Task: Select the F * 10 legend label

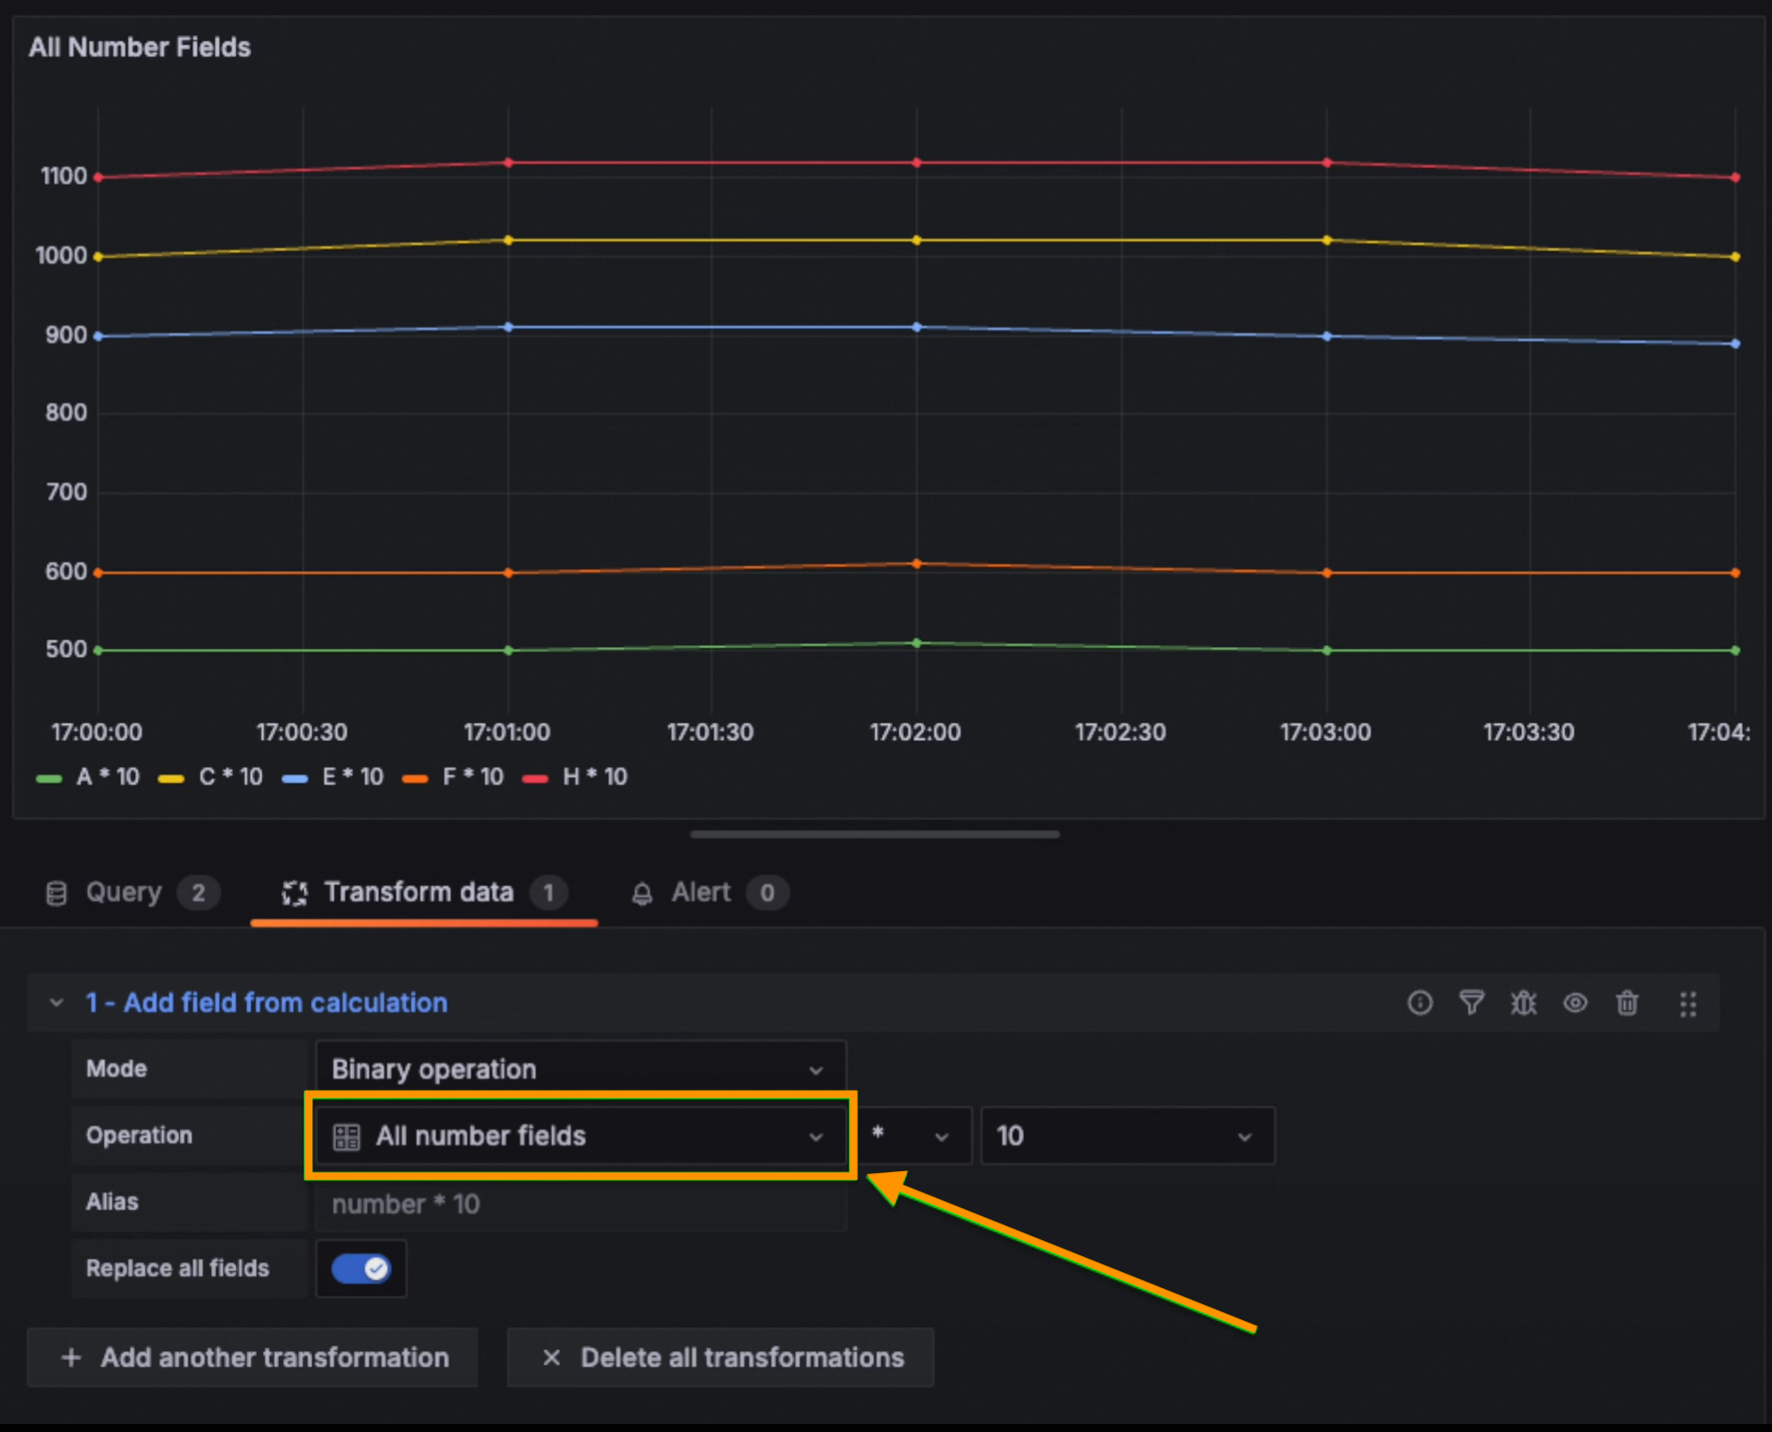Action: tap(473, 777)
